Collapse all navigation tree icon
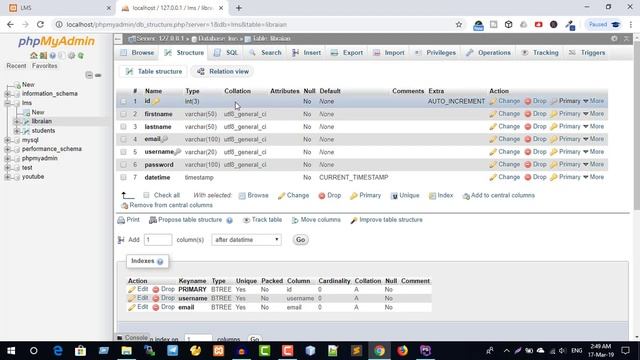 89,75
